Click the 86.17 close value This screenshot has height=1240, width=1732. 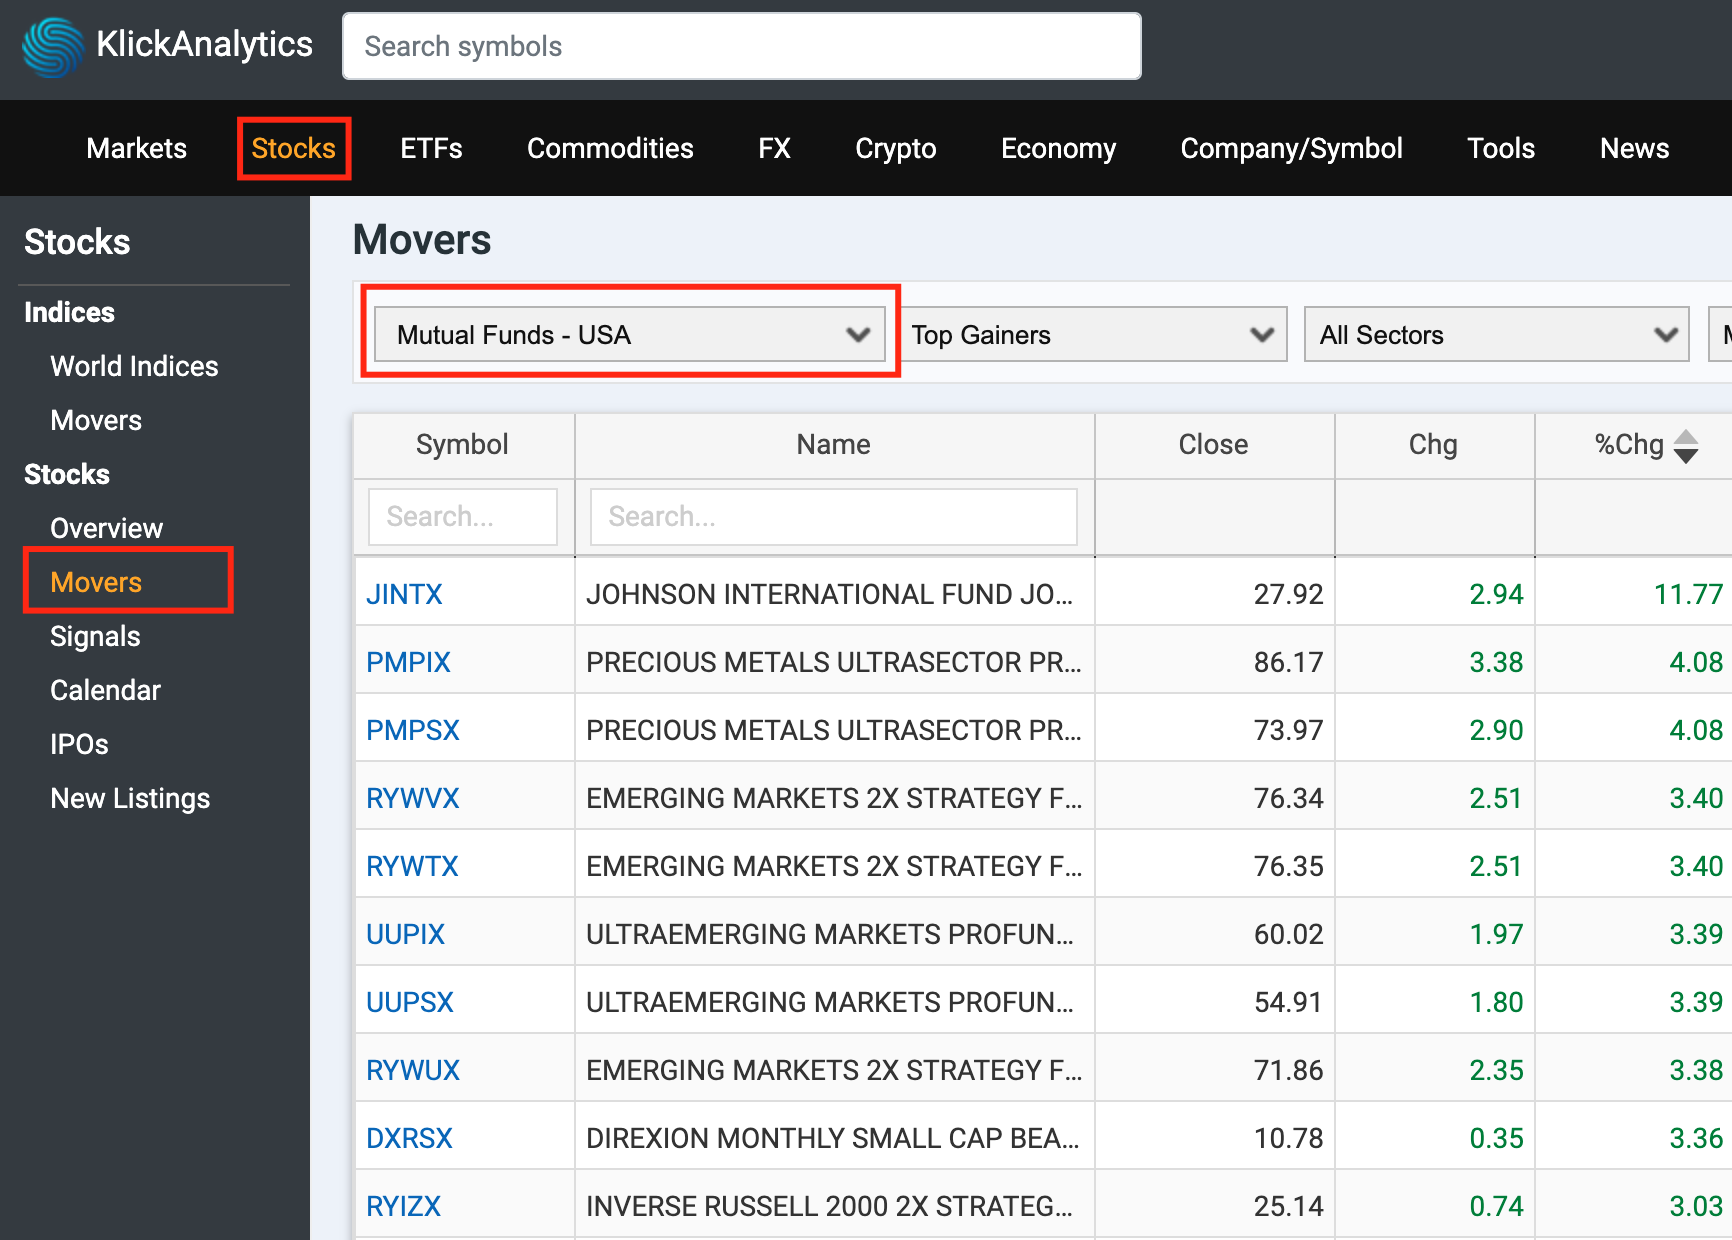pos(1288,662)
